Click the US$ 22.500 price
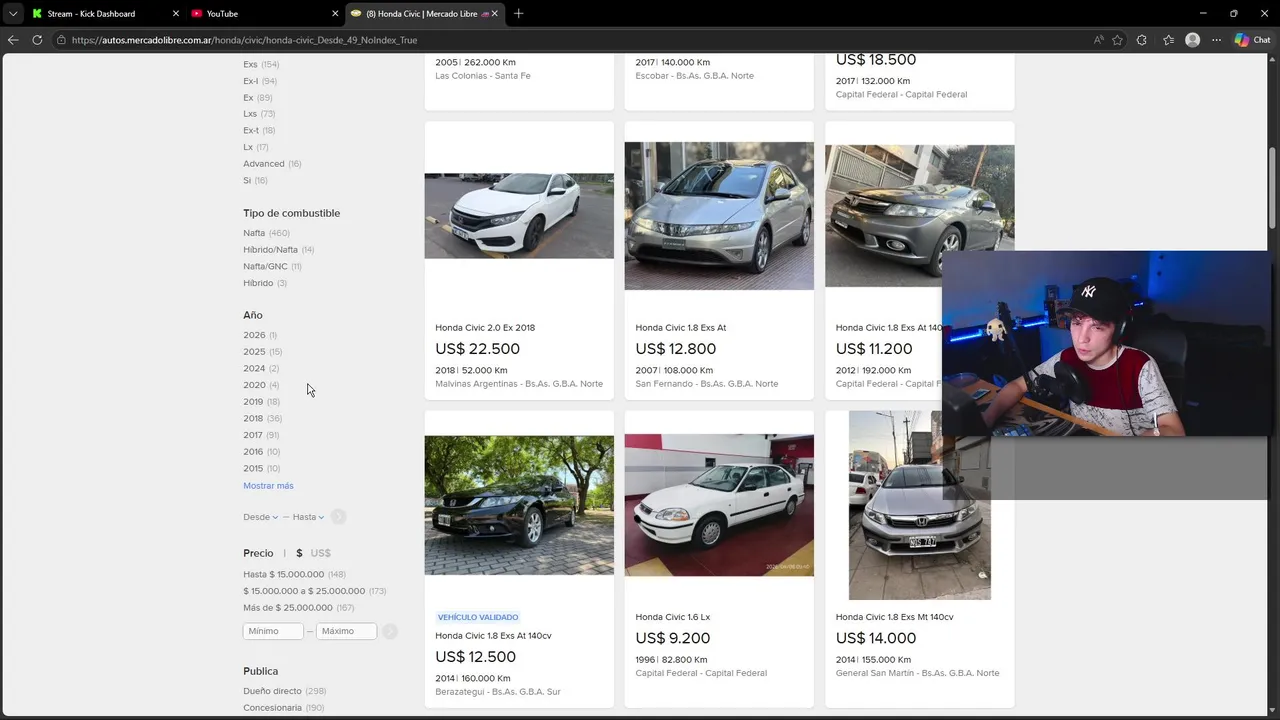 pos(477,349)
